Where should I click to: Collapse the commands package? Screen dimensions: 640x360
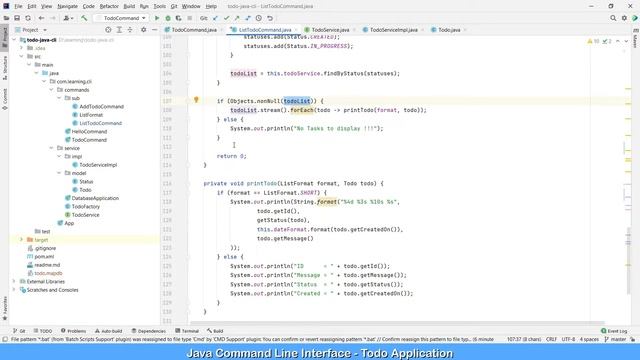(x=51, y=90)
